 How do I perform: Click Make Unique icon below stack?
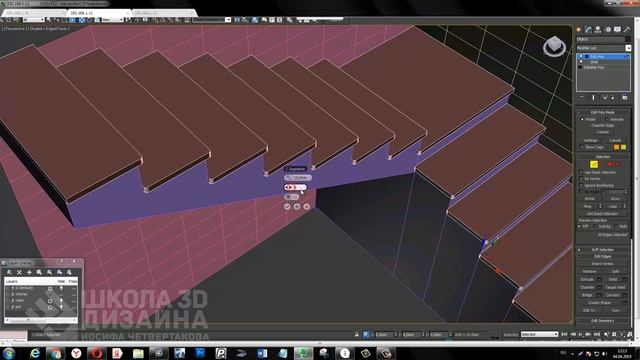click(605, 98)
